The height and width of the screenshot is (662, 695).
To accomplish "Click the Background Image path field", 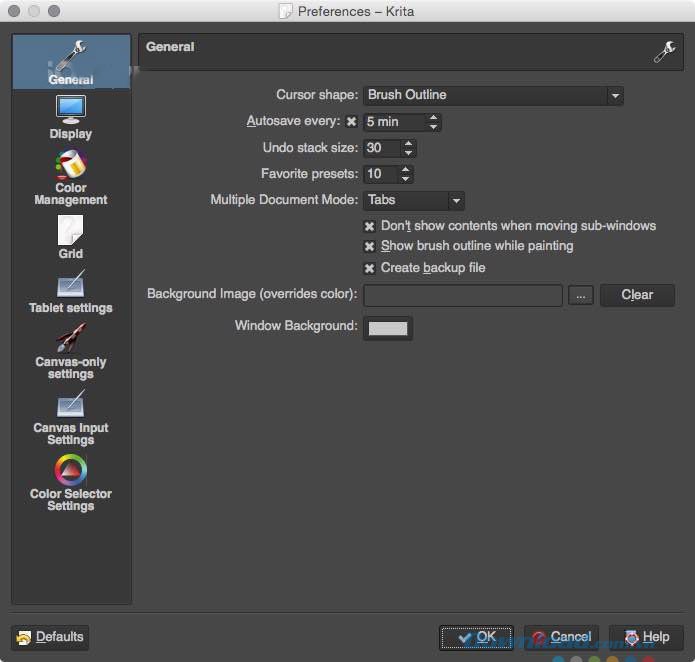I will (x=463, y=295).
